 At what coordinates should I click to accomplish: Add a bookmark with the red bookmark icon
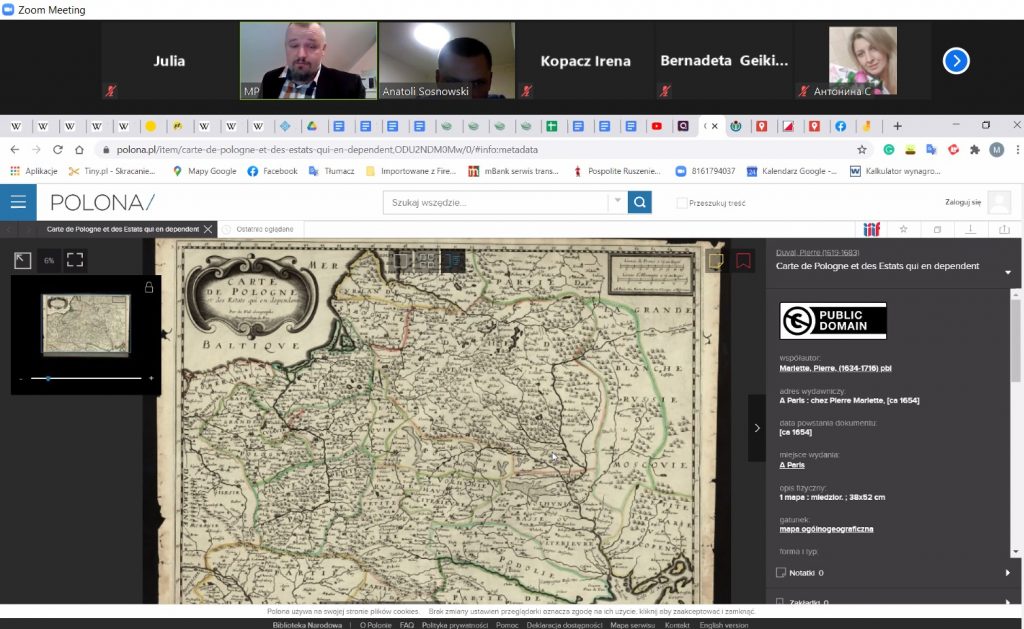pyautogui.click(x=743, y=261)
